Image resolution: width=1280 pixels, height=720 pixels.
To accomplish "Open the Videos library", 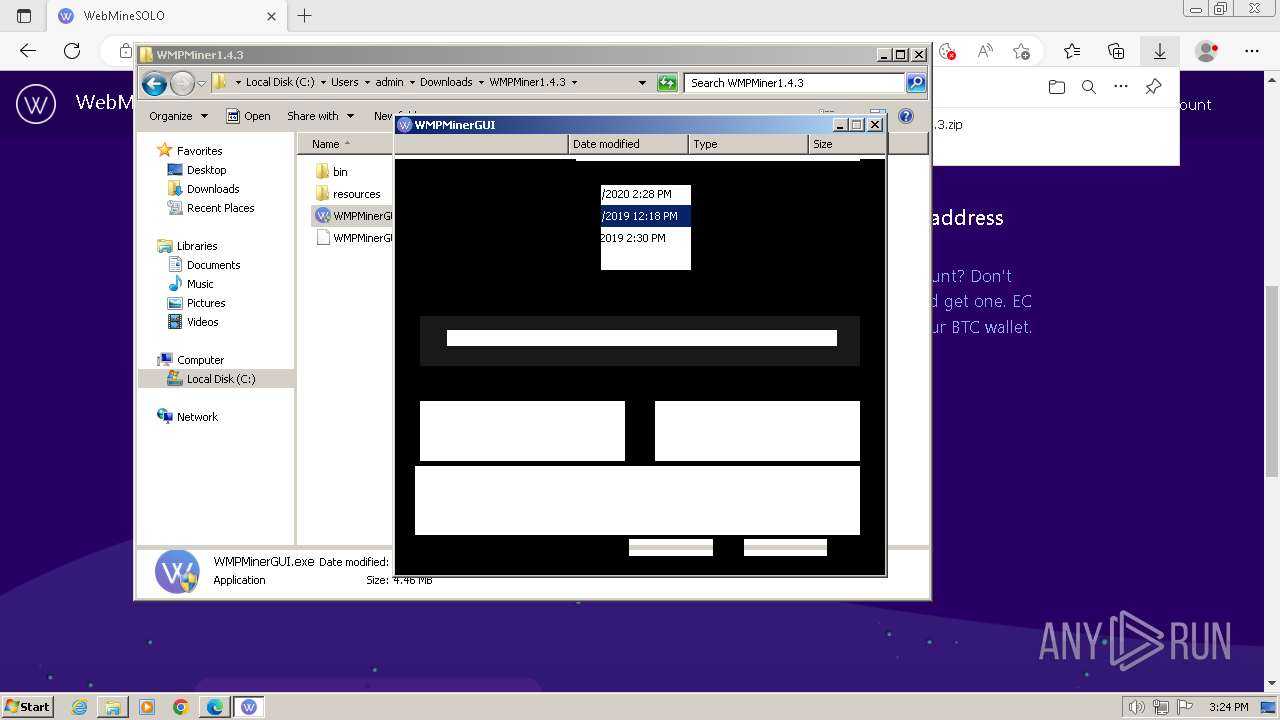I will [202, 322].
